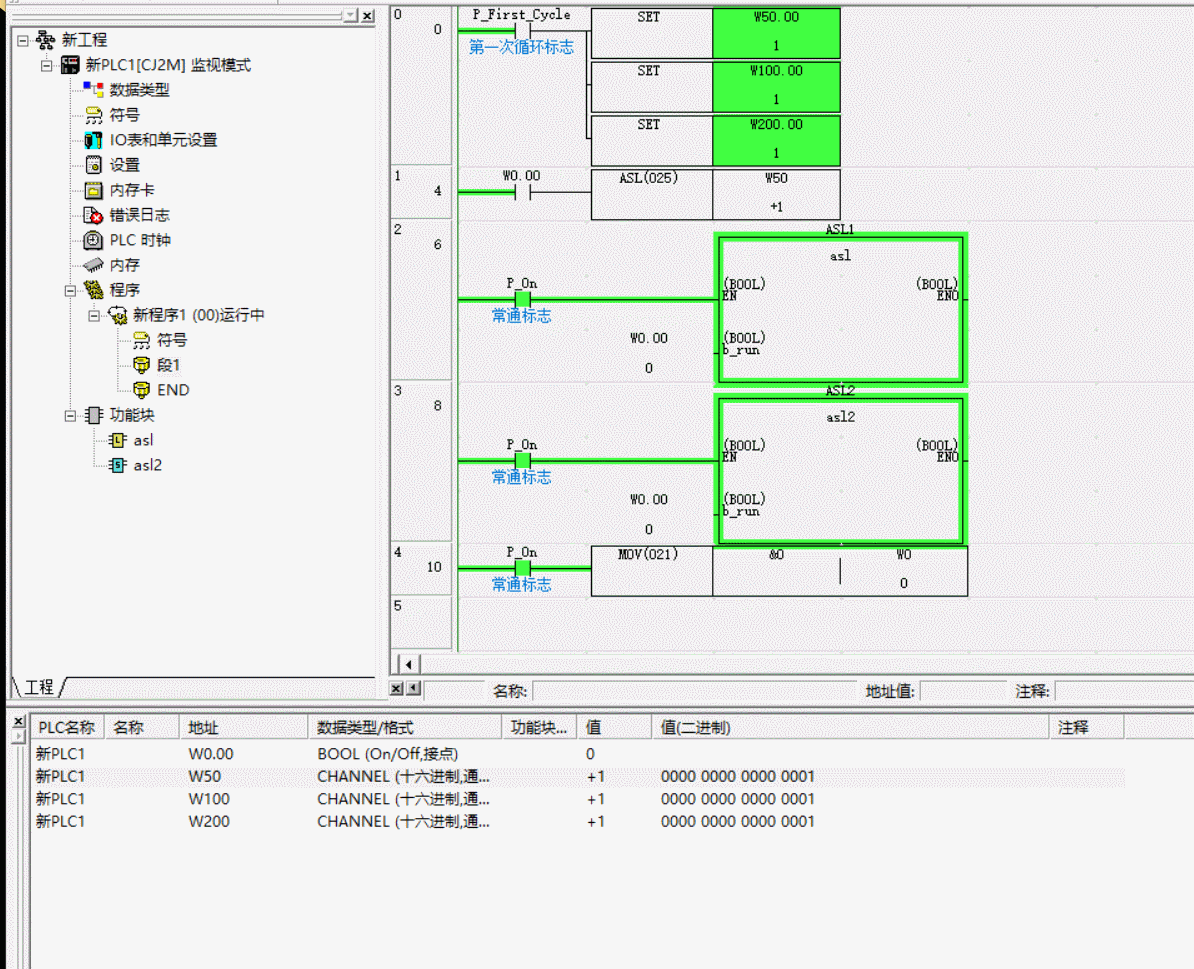This screenshot has width=1194, height=969.
Task: Open the asl2 function block
Action: (x=147, y=465)
